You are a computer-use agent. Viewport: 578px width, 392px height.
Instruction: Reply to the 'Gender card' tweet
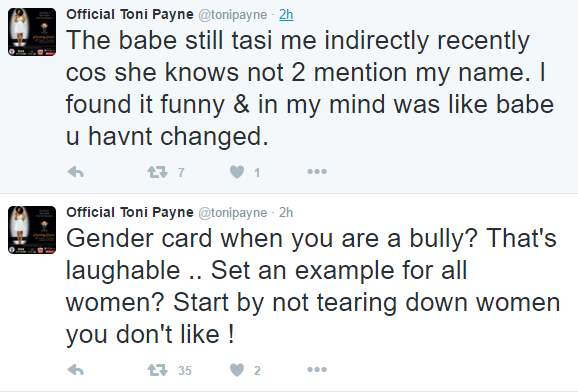(76, 370)
